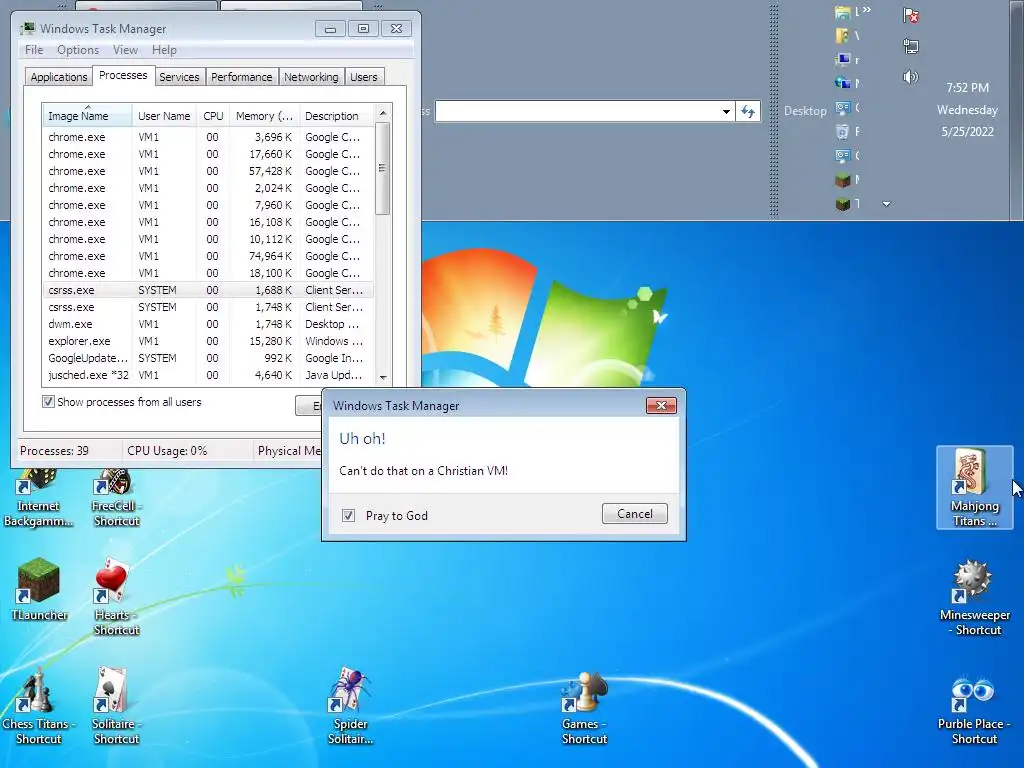The height and width of the screenshot is (768, 1024).
Task: Open the Hearts shortcut icon
Action: pyautogui.click(x=116, y=597)
